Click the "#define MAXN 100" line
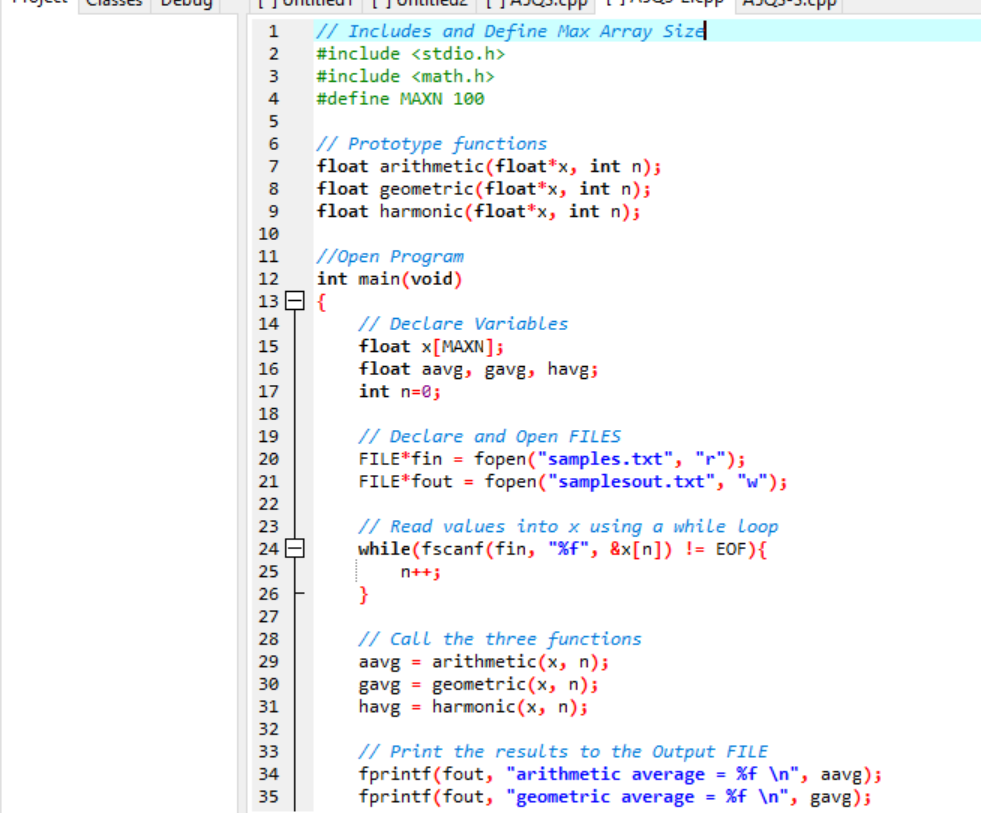981x813 pixels. coord(400,99)
